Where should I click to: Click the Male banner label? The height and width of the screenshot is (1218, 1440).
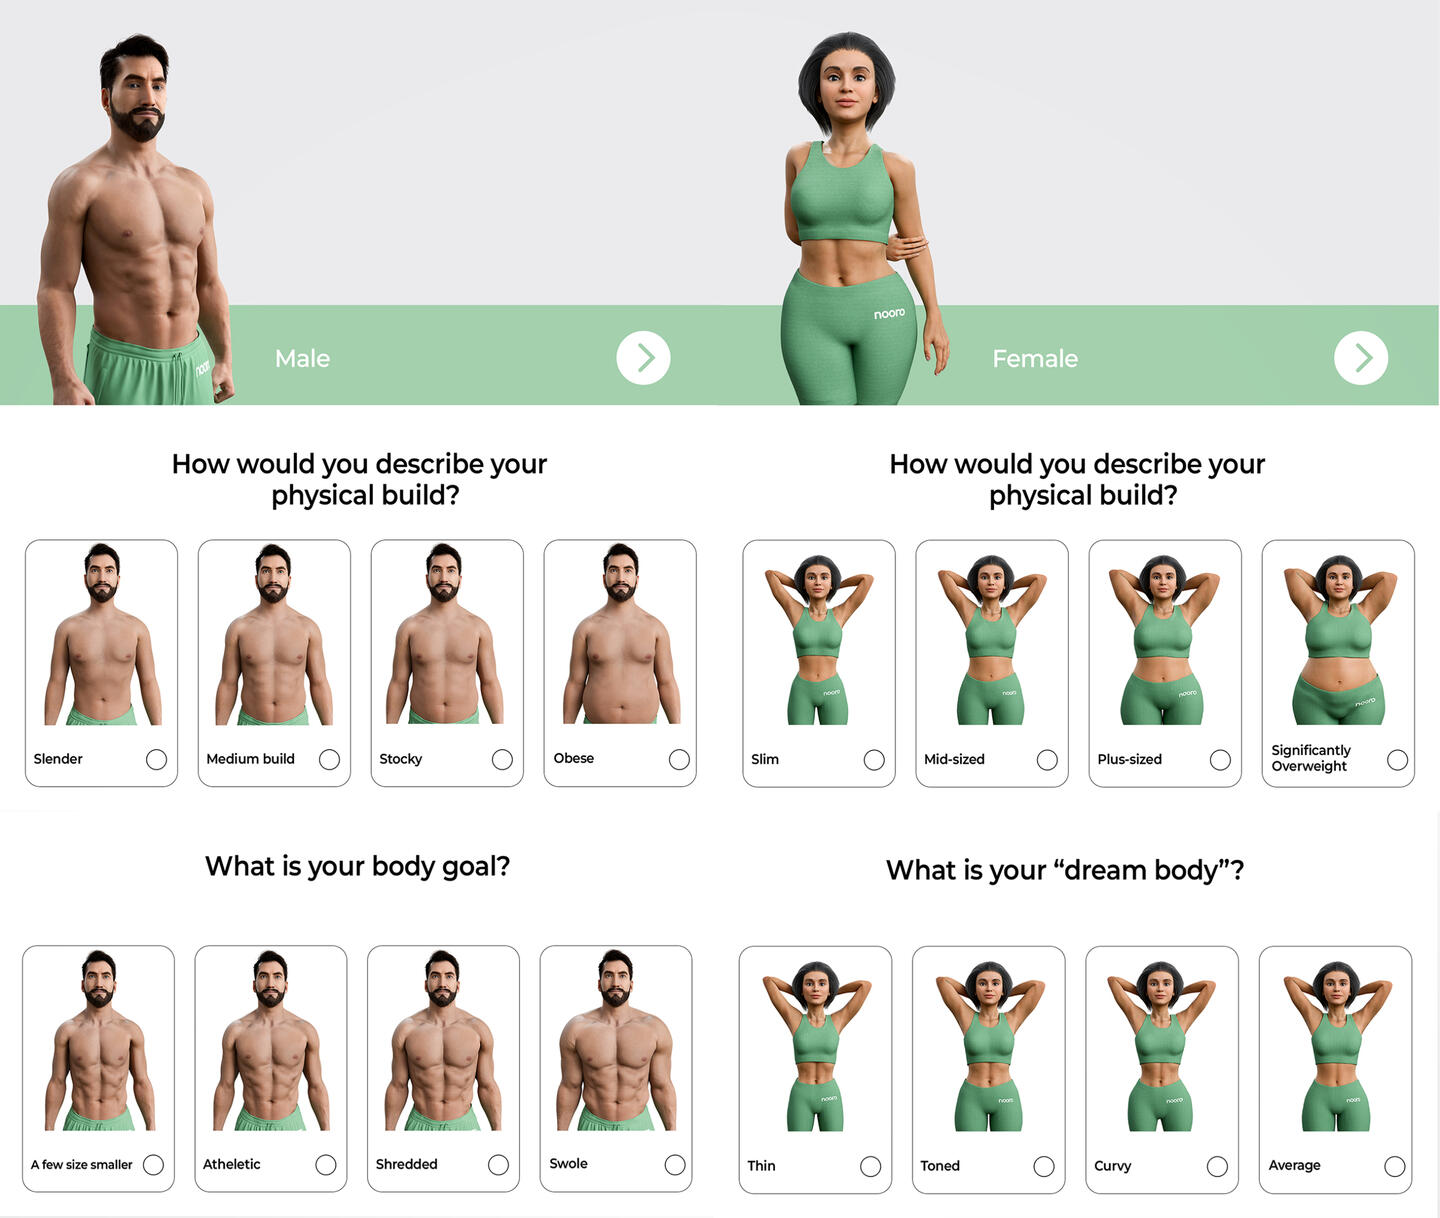coord(302,358)
